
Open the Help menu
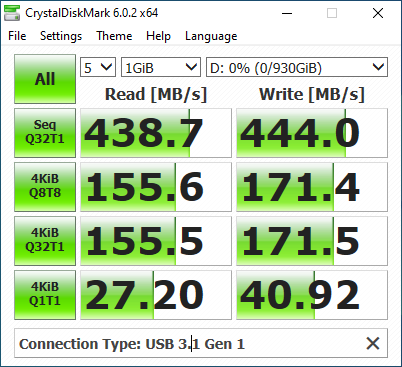coord(158,36)
